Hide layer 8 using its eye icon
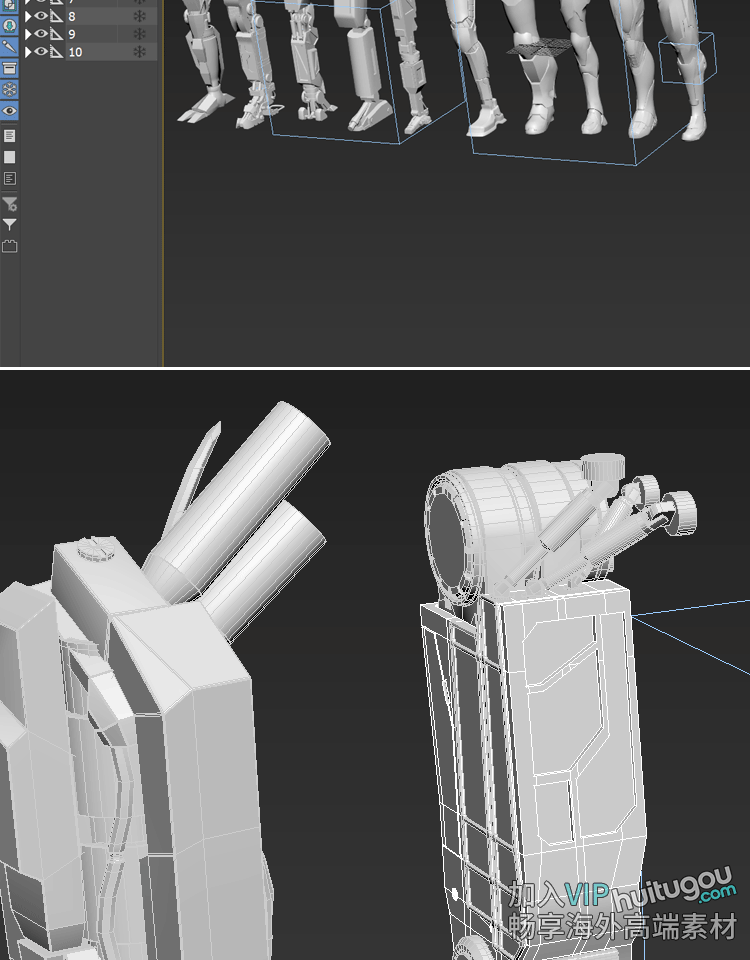The image size is (750, 960). pyautogui.click(x=41, y=17)
